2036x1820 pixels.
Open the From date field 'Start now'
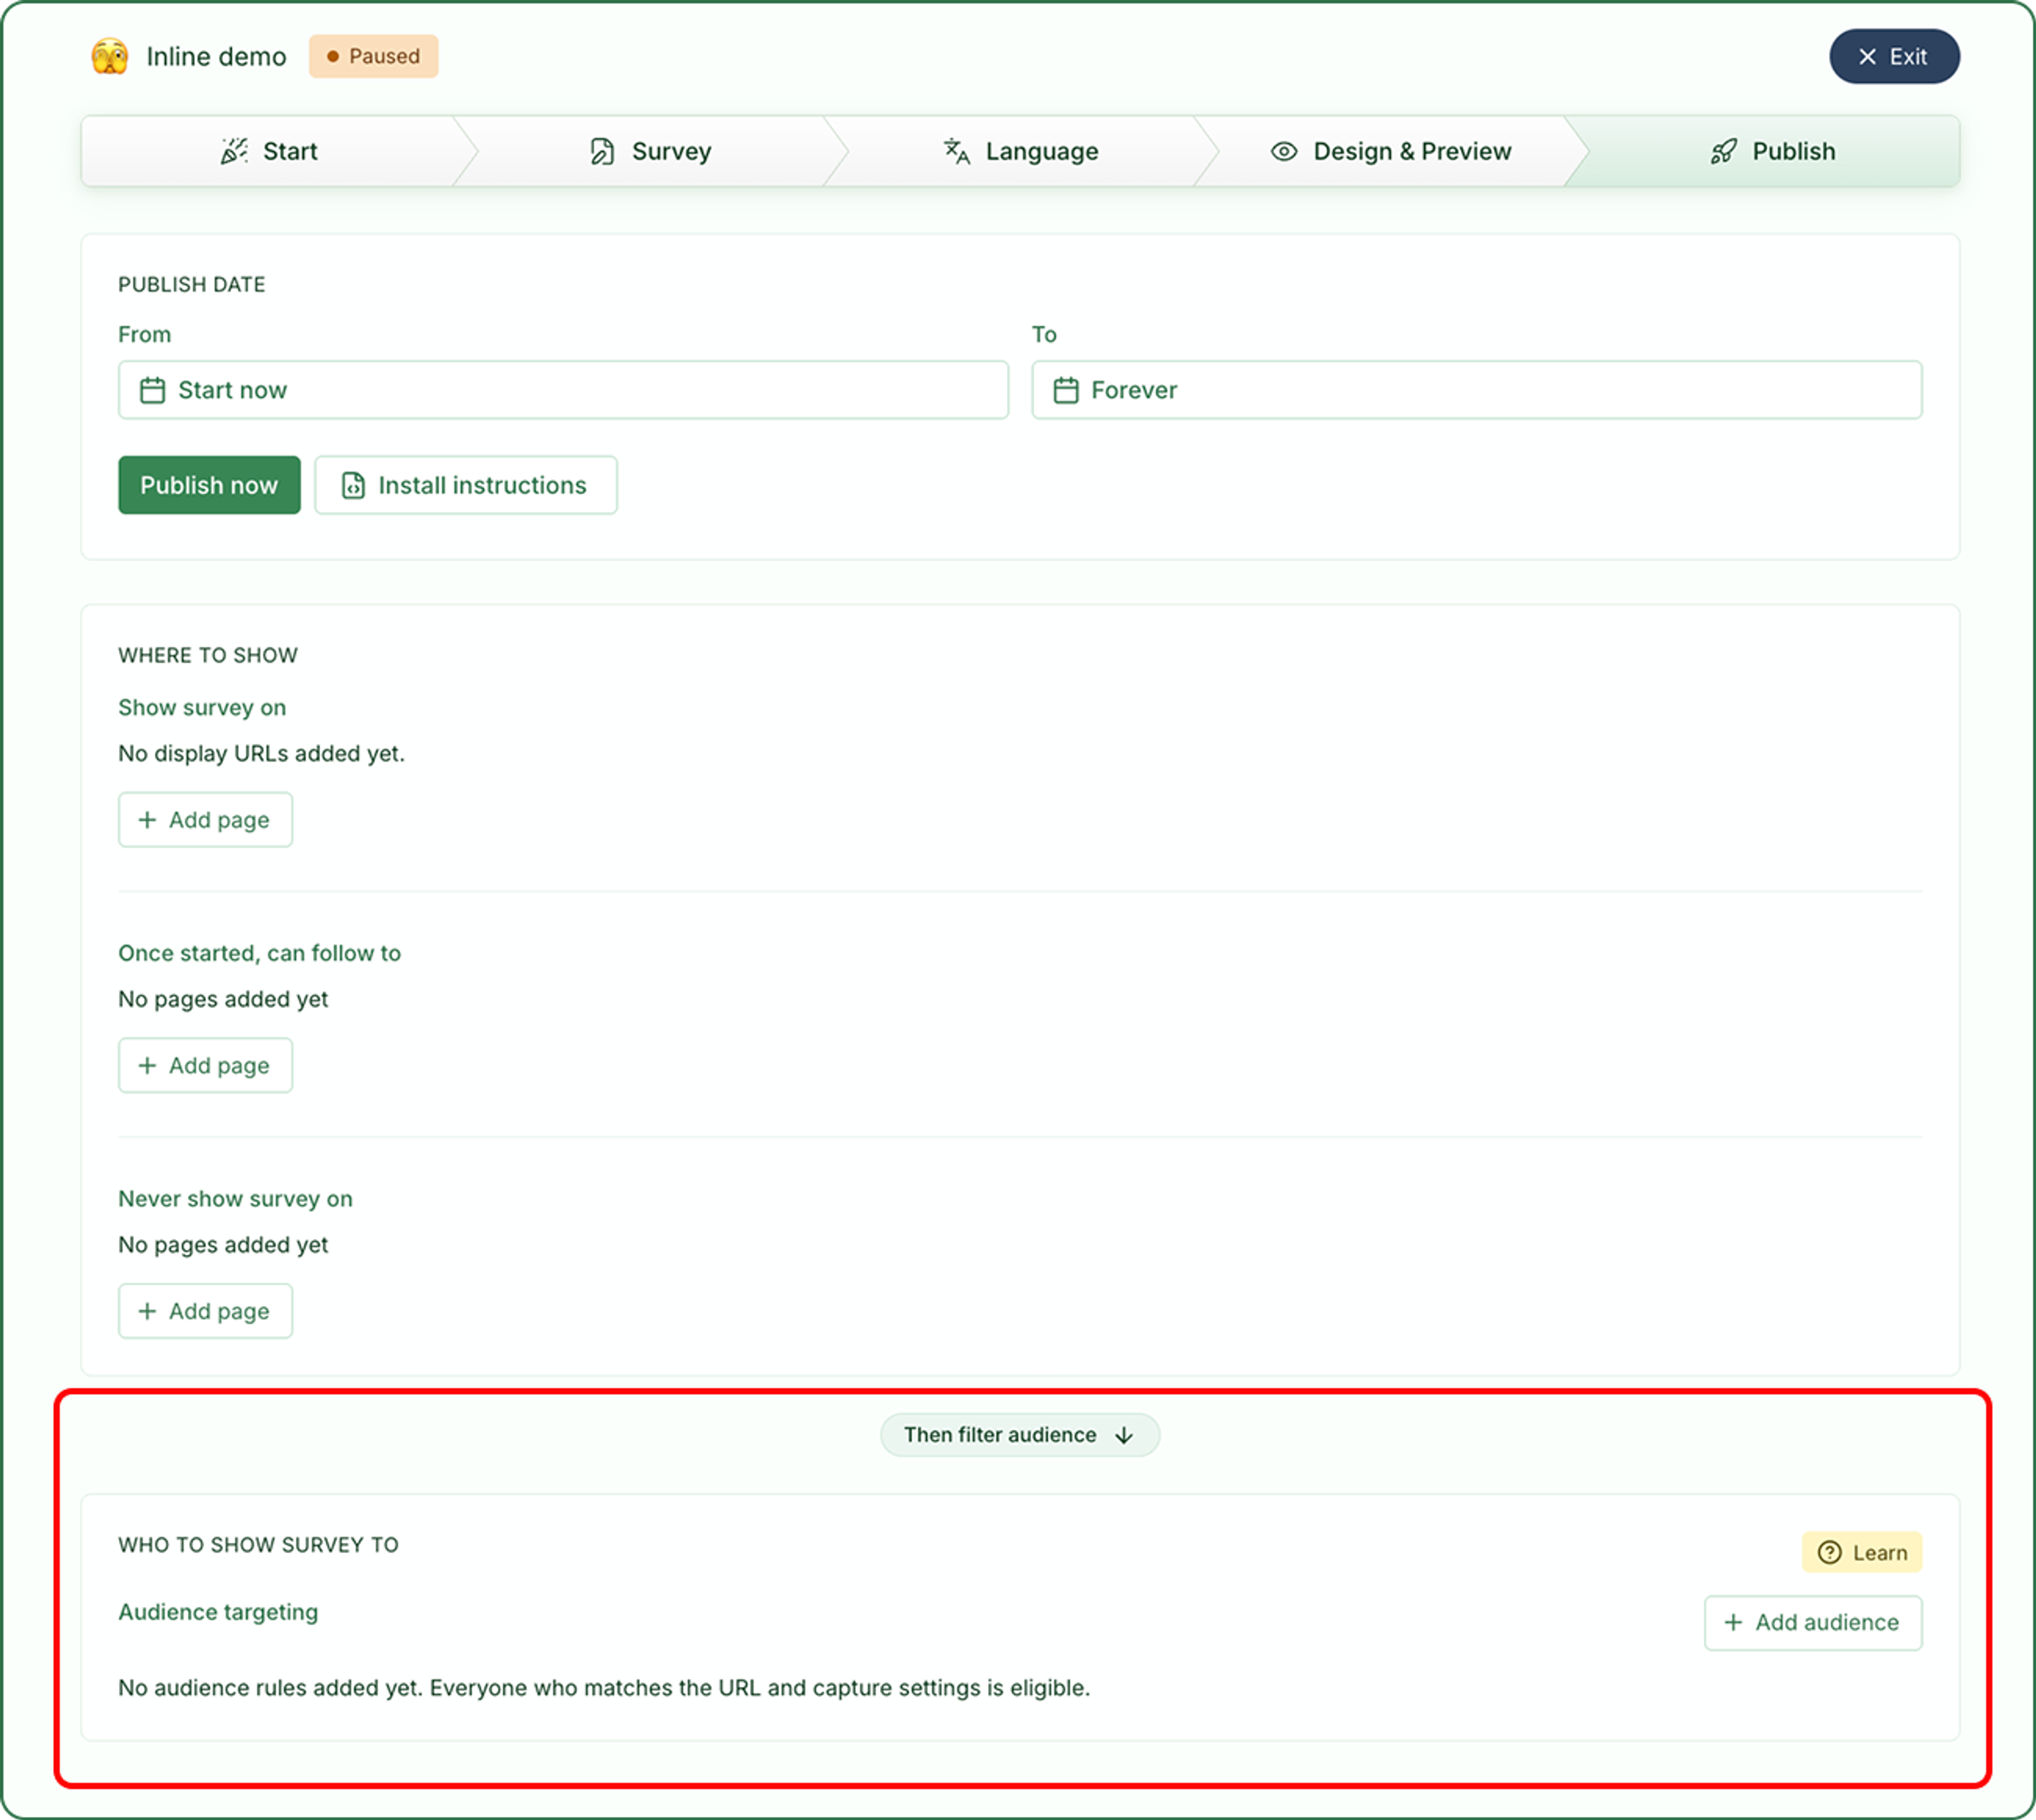[563, 390]
